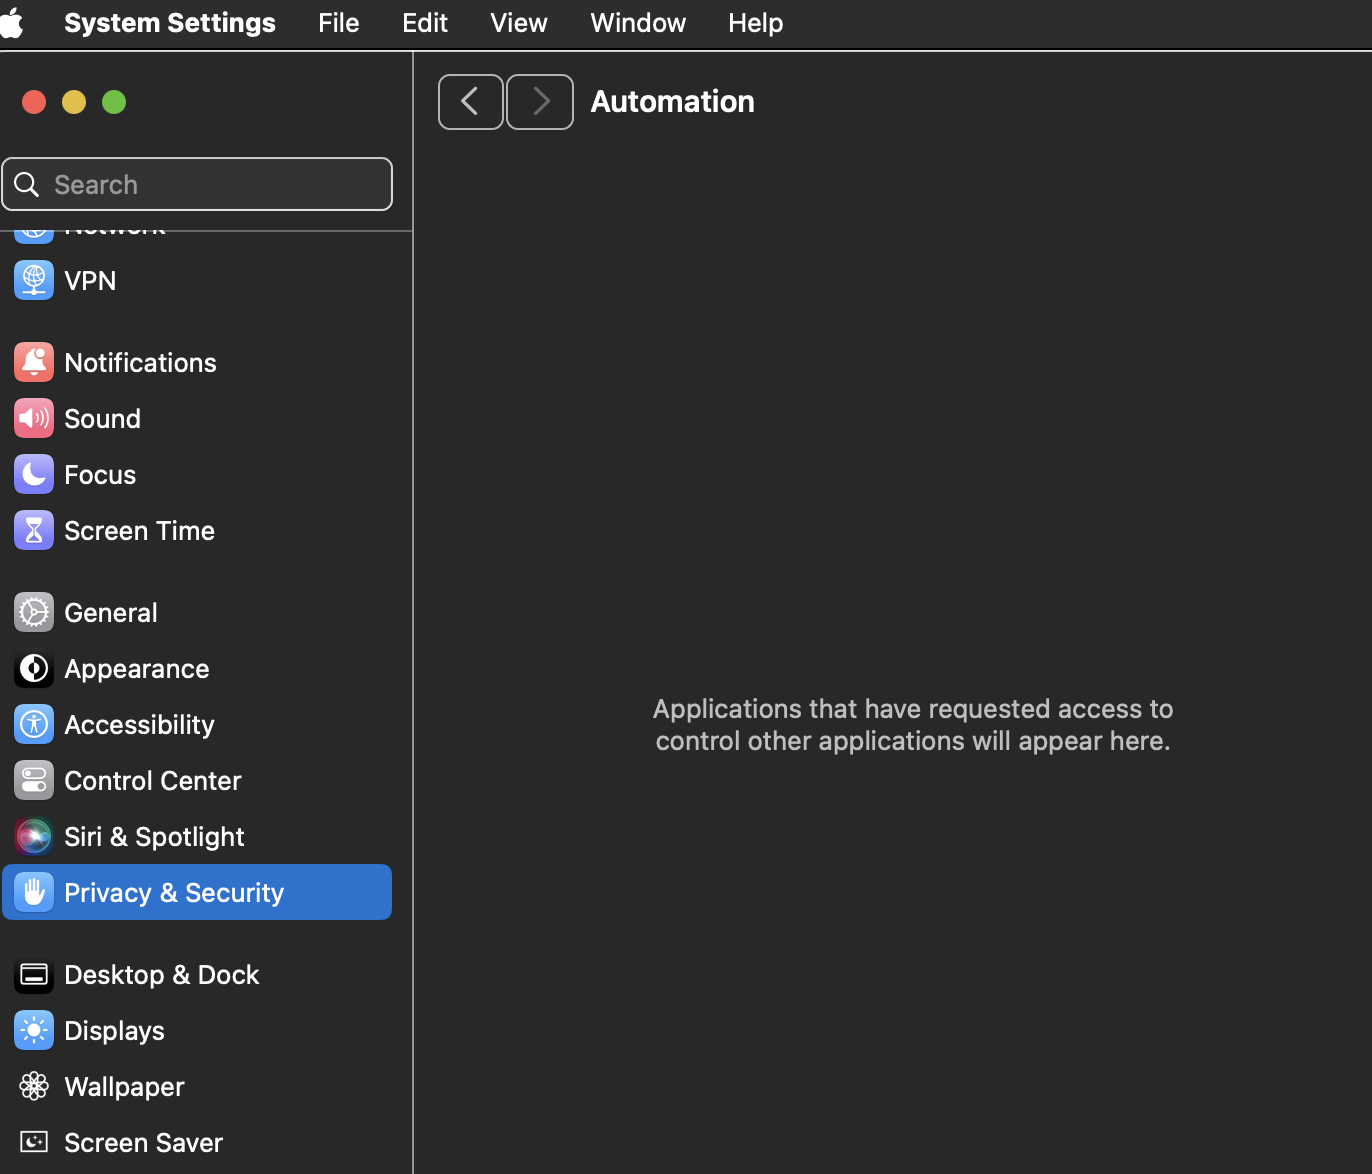The height and width of the screenshot is (1174, 1372).
Task: Open the Displays sun icon
Action: (x=34, y=1031)
